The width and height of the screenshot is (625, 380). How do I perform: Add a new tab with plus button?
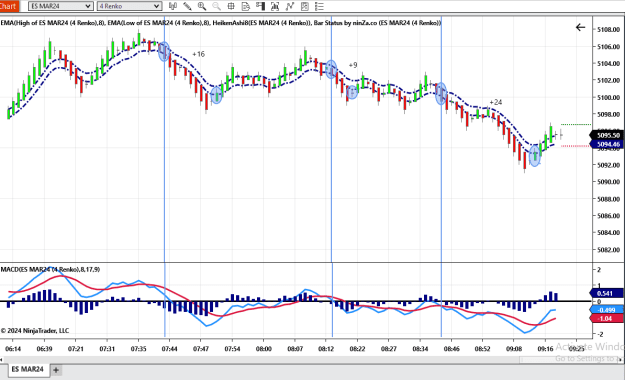56,370
